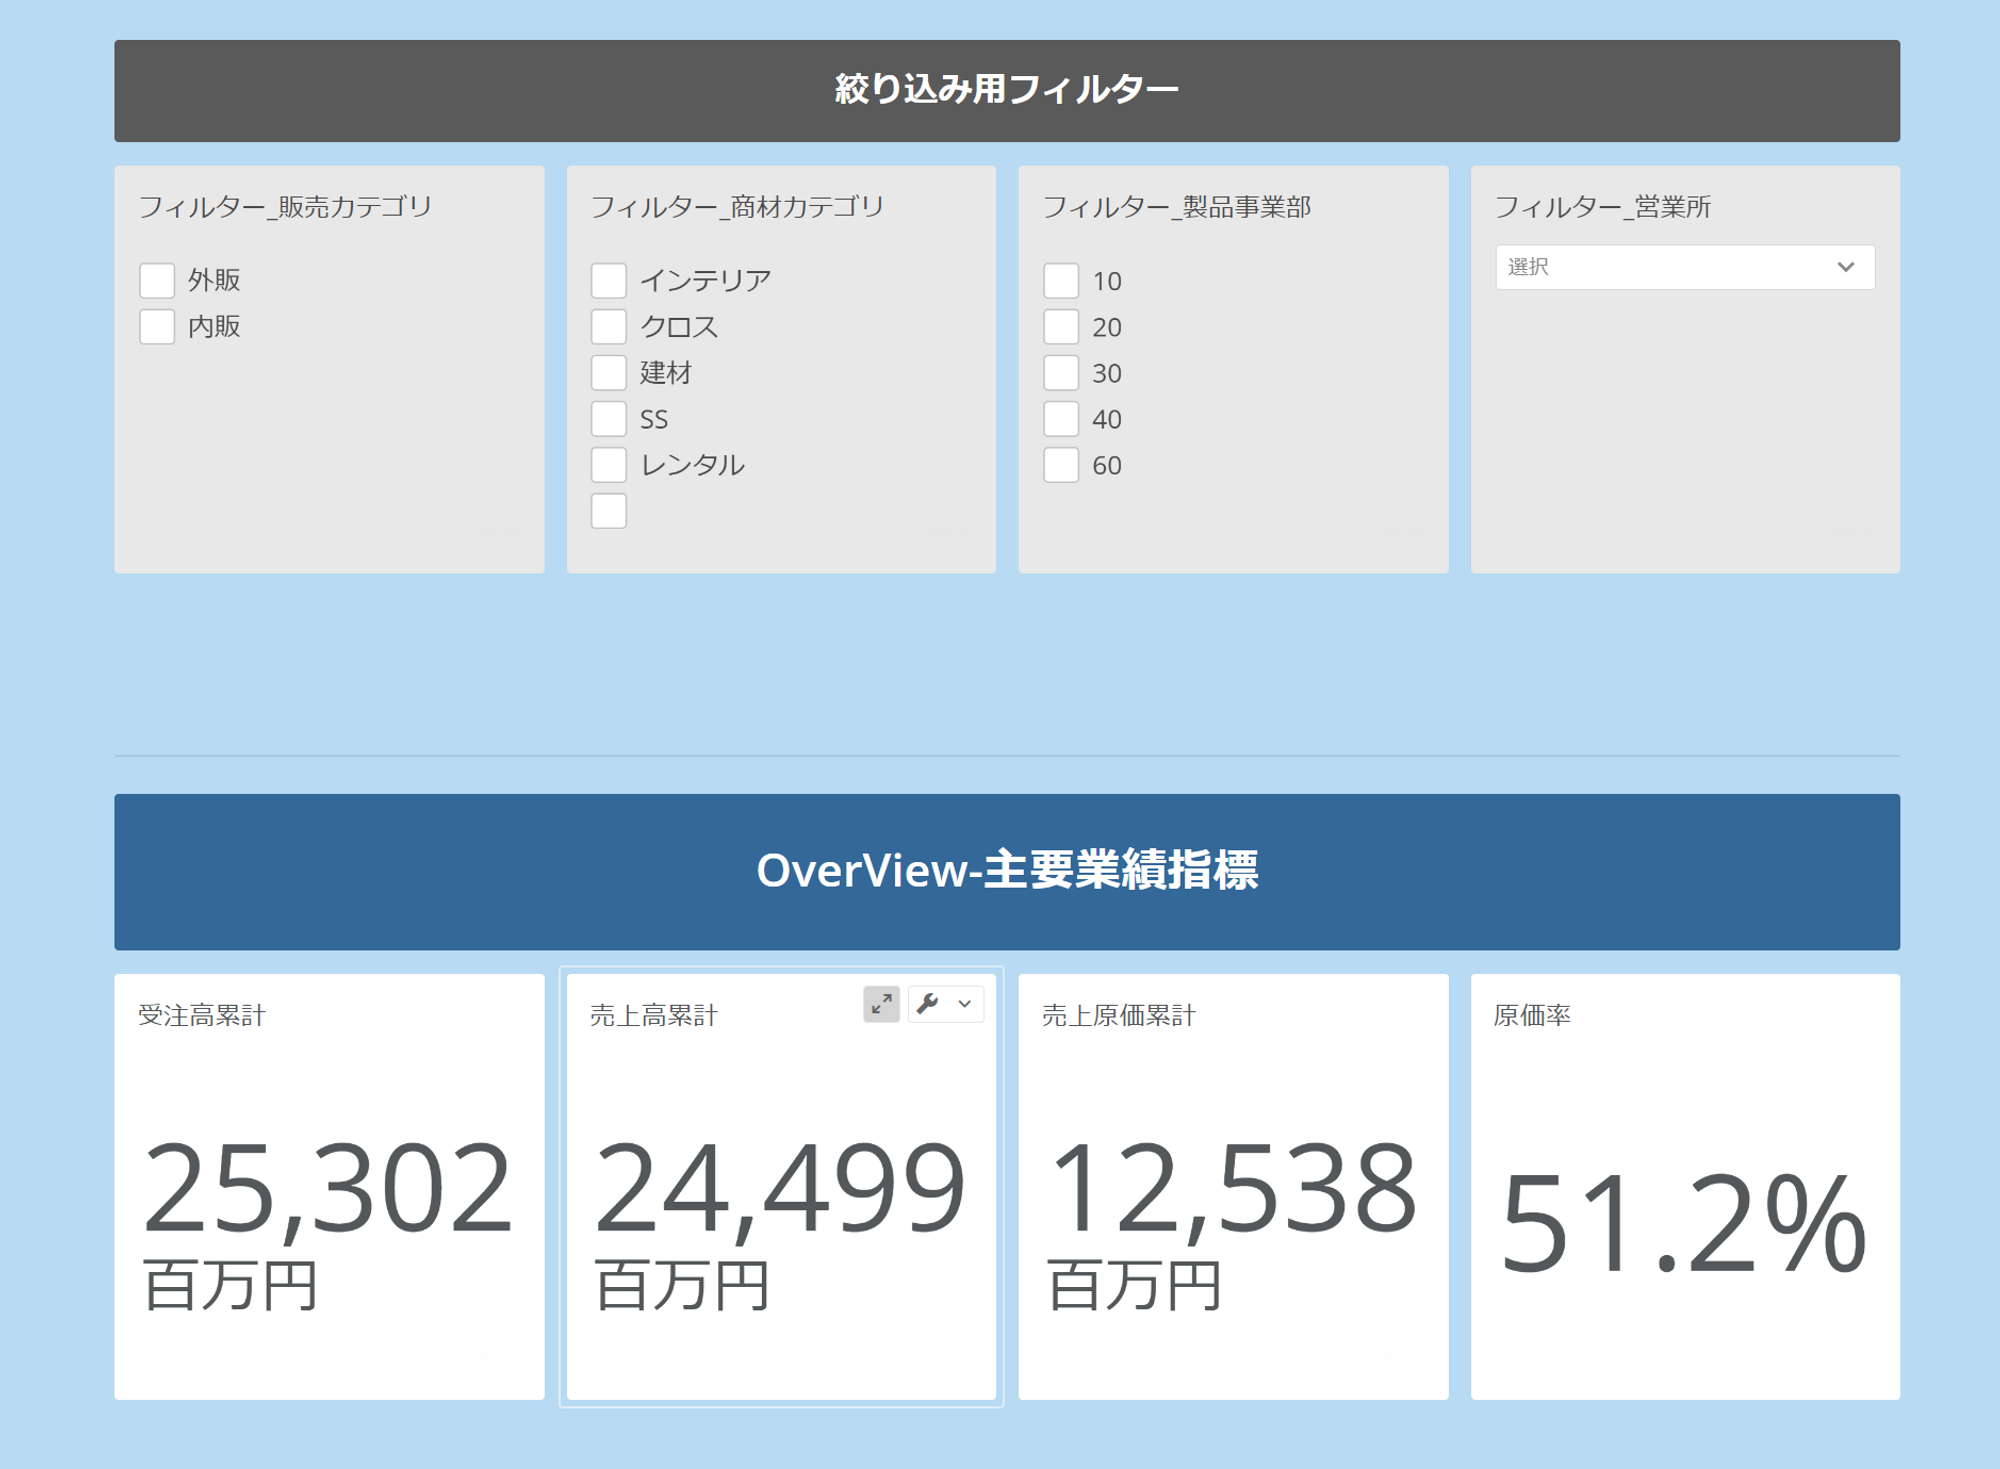Click the フィルター_製品事業部 title
Screen dimensions: 2000x1469
(1177, 207)
